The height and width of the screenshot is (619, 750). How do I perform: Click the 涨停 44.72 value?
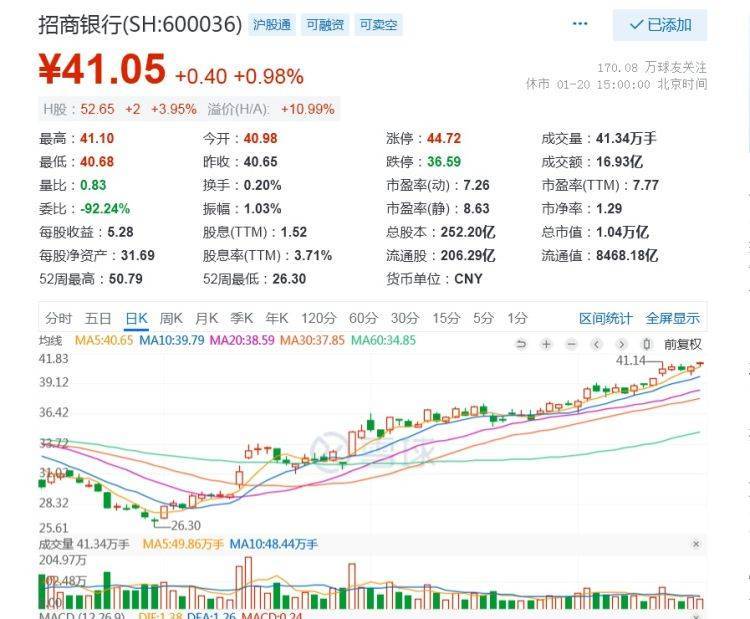click(x=444, y=139)
